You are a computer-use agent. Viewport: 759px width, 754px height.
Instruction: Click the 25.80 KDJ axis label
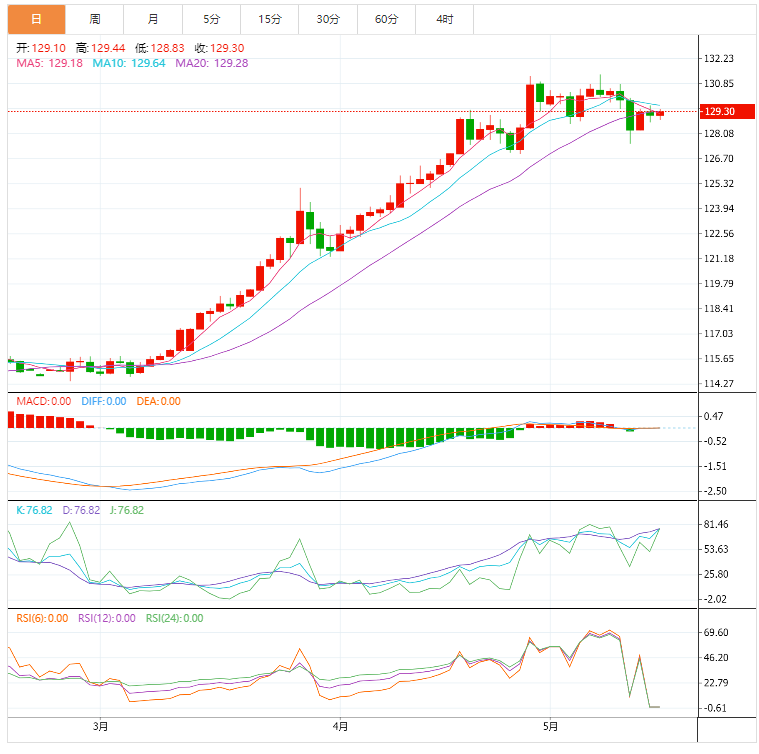point(716,574)
